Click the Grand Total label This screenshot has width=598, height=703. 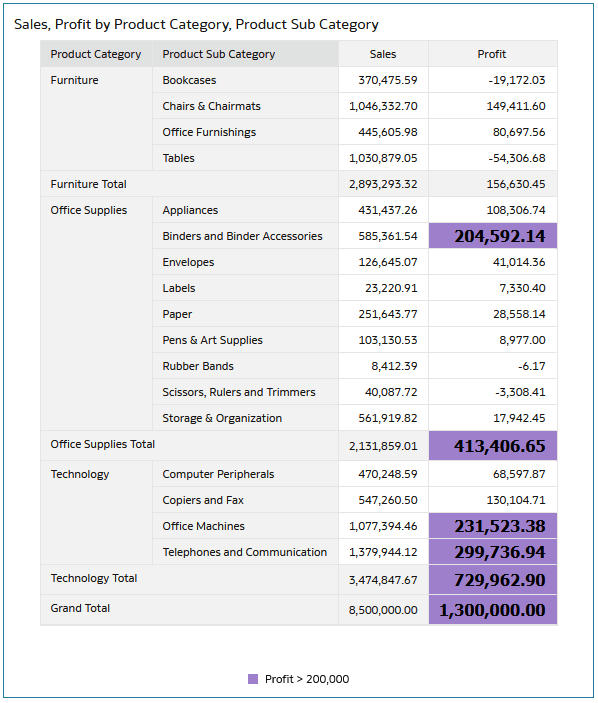tap(80, 608)
